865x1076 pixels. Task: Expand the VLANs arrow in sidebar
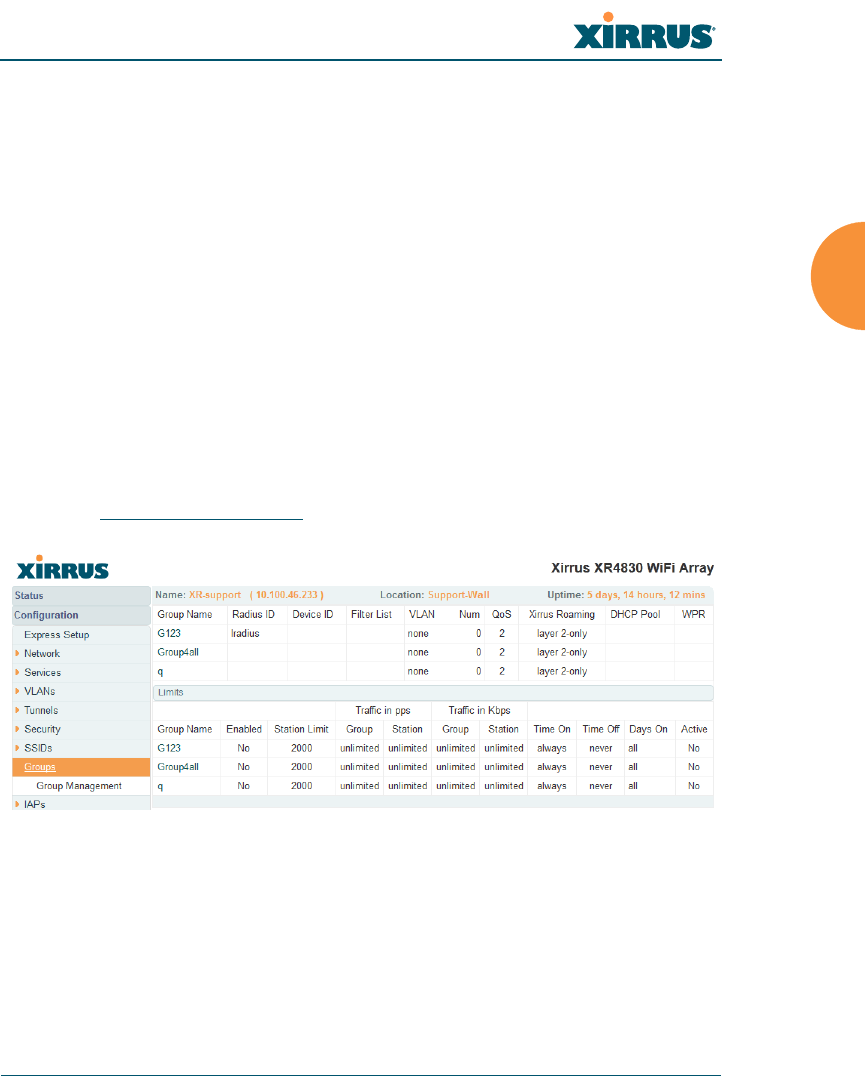click(17, 691)
